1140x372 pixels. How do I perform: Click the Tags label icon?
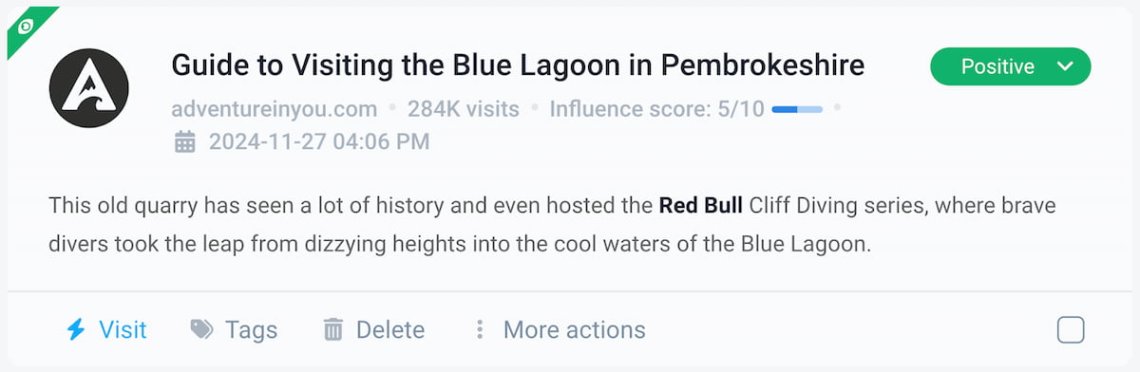click(201, 330)
